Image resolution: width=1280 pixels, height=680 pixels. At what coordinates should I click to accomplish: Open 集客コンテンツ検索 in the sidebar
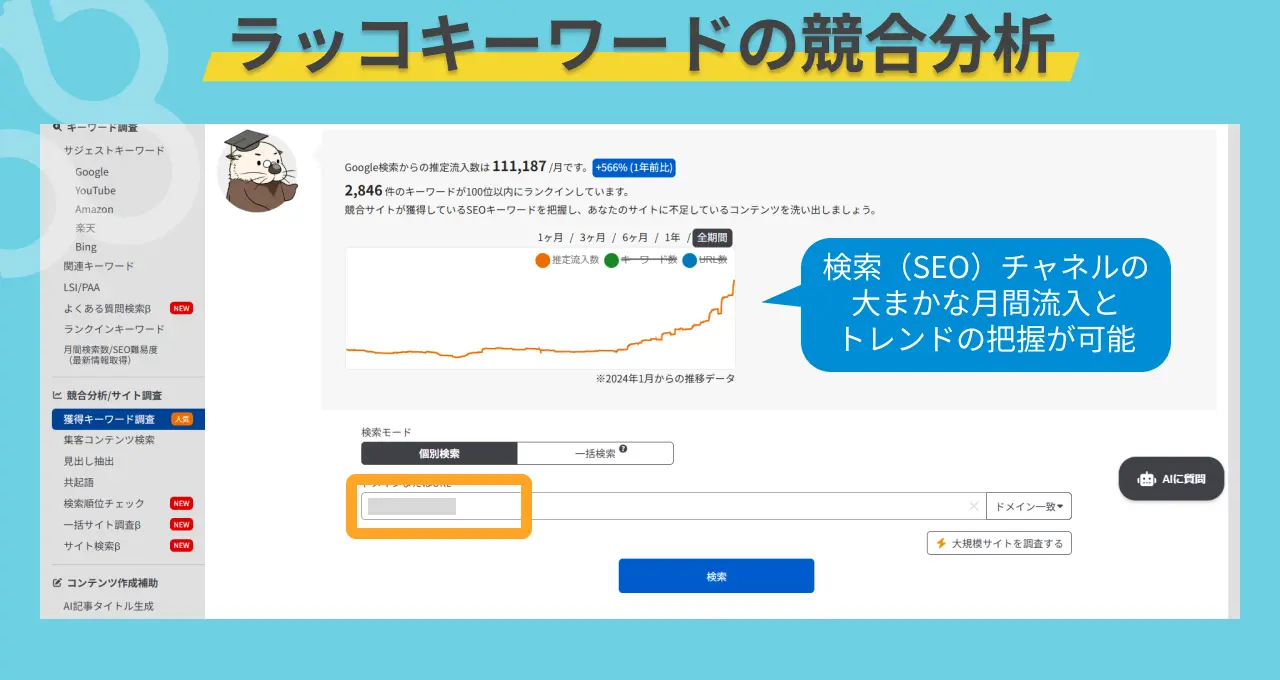[109, 440]
